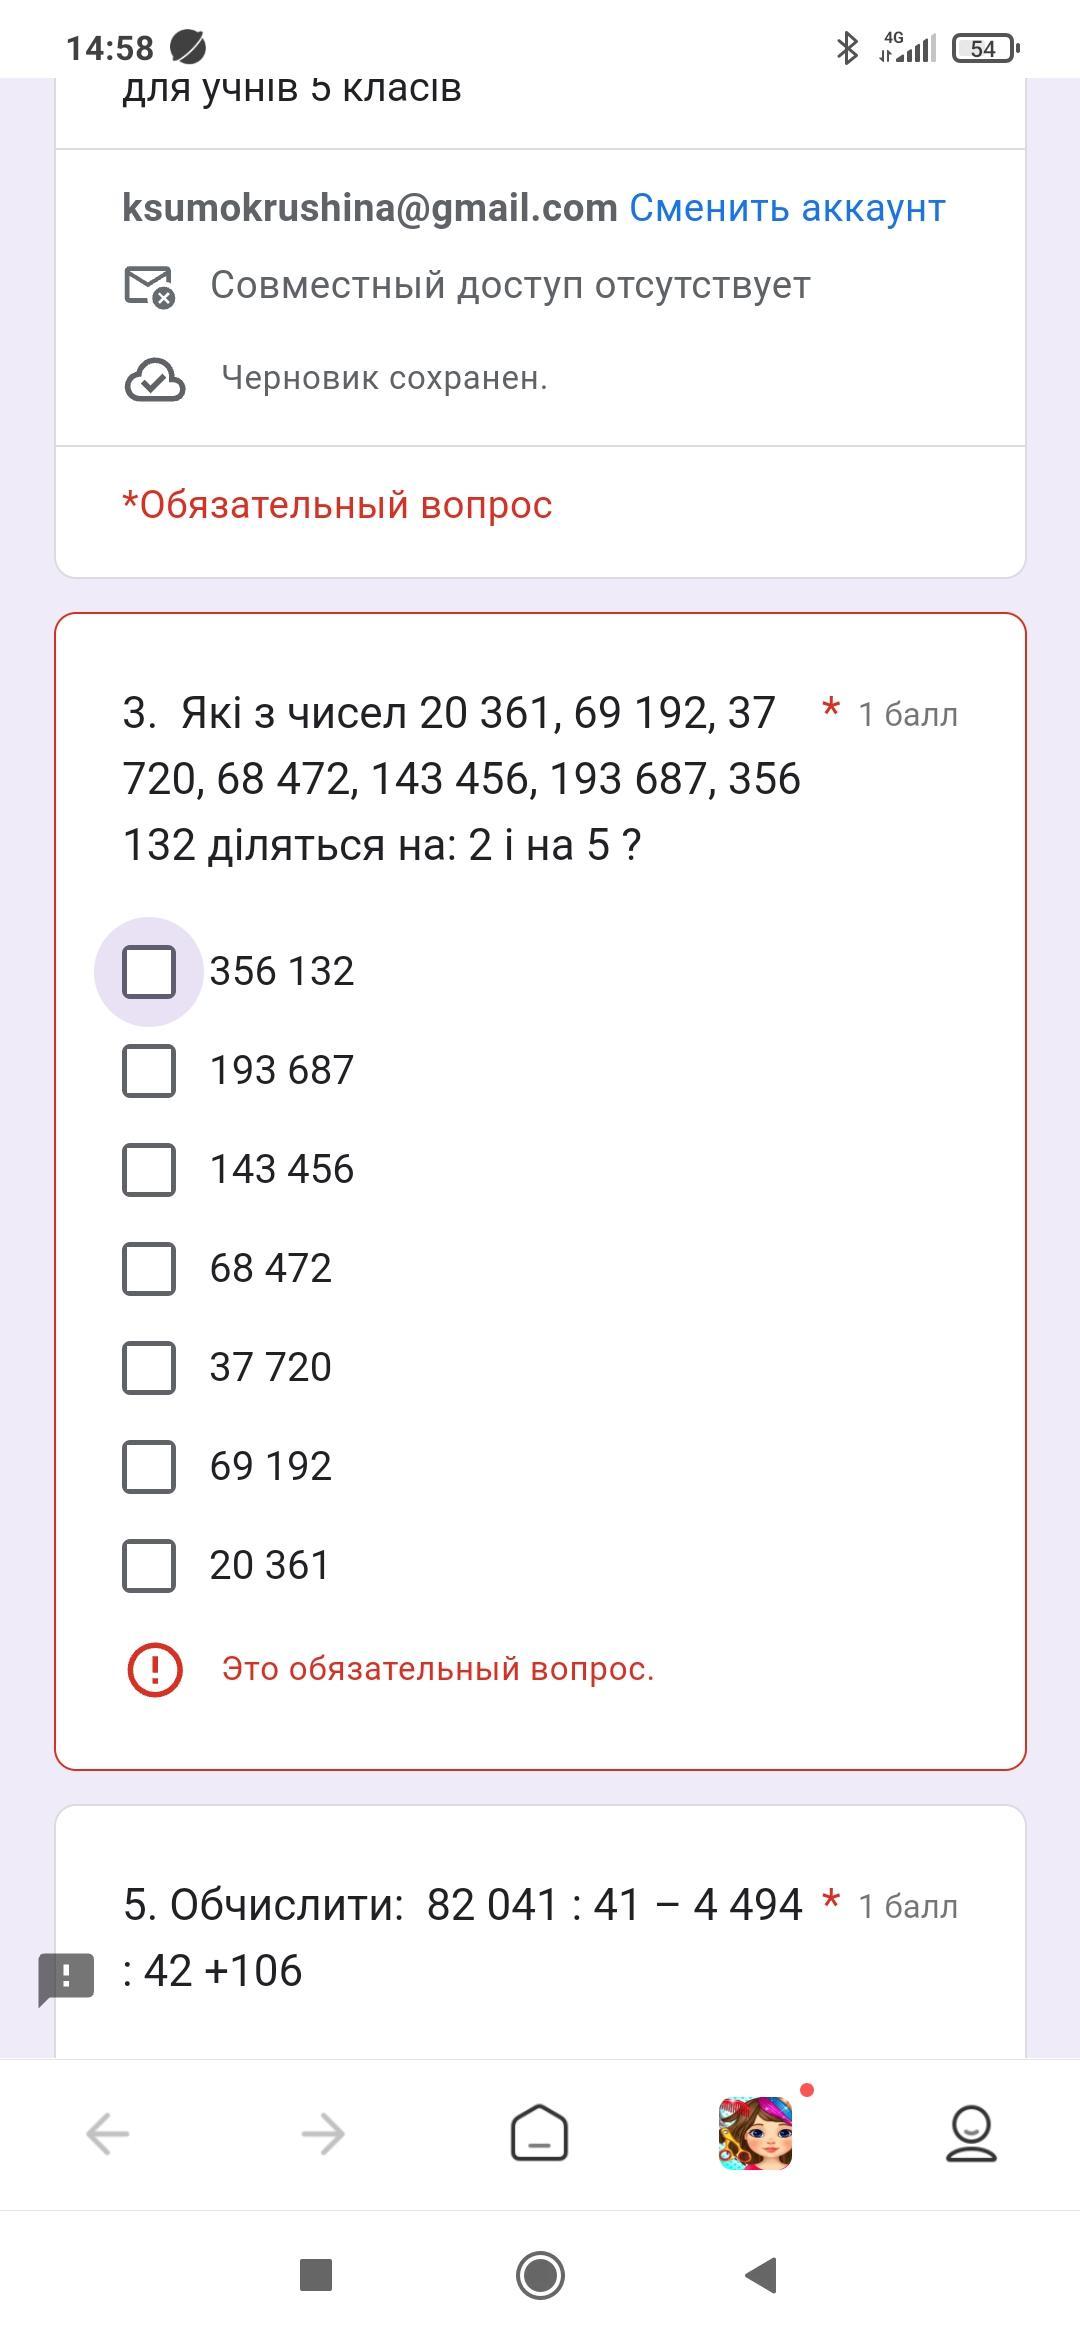
Task: Toggle the 193 687 checkbox
Action: pyautogui.click(x=149, y=1071)
